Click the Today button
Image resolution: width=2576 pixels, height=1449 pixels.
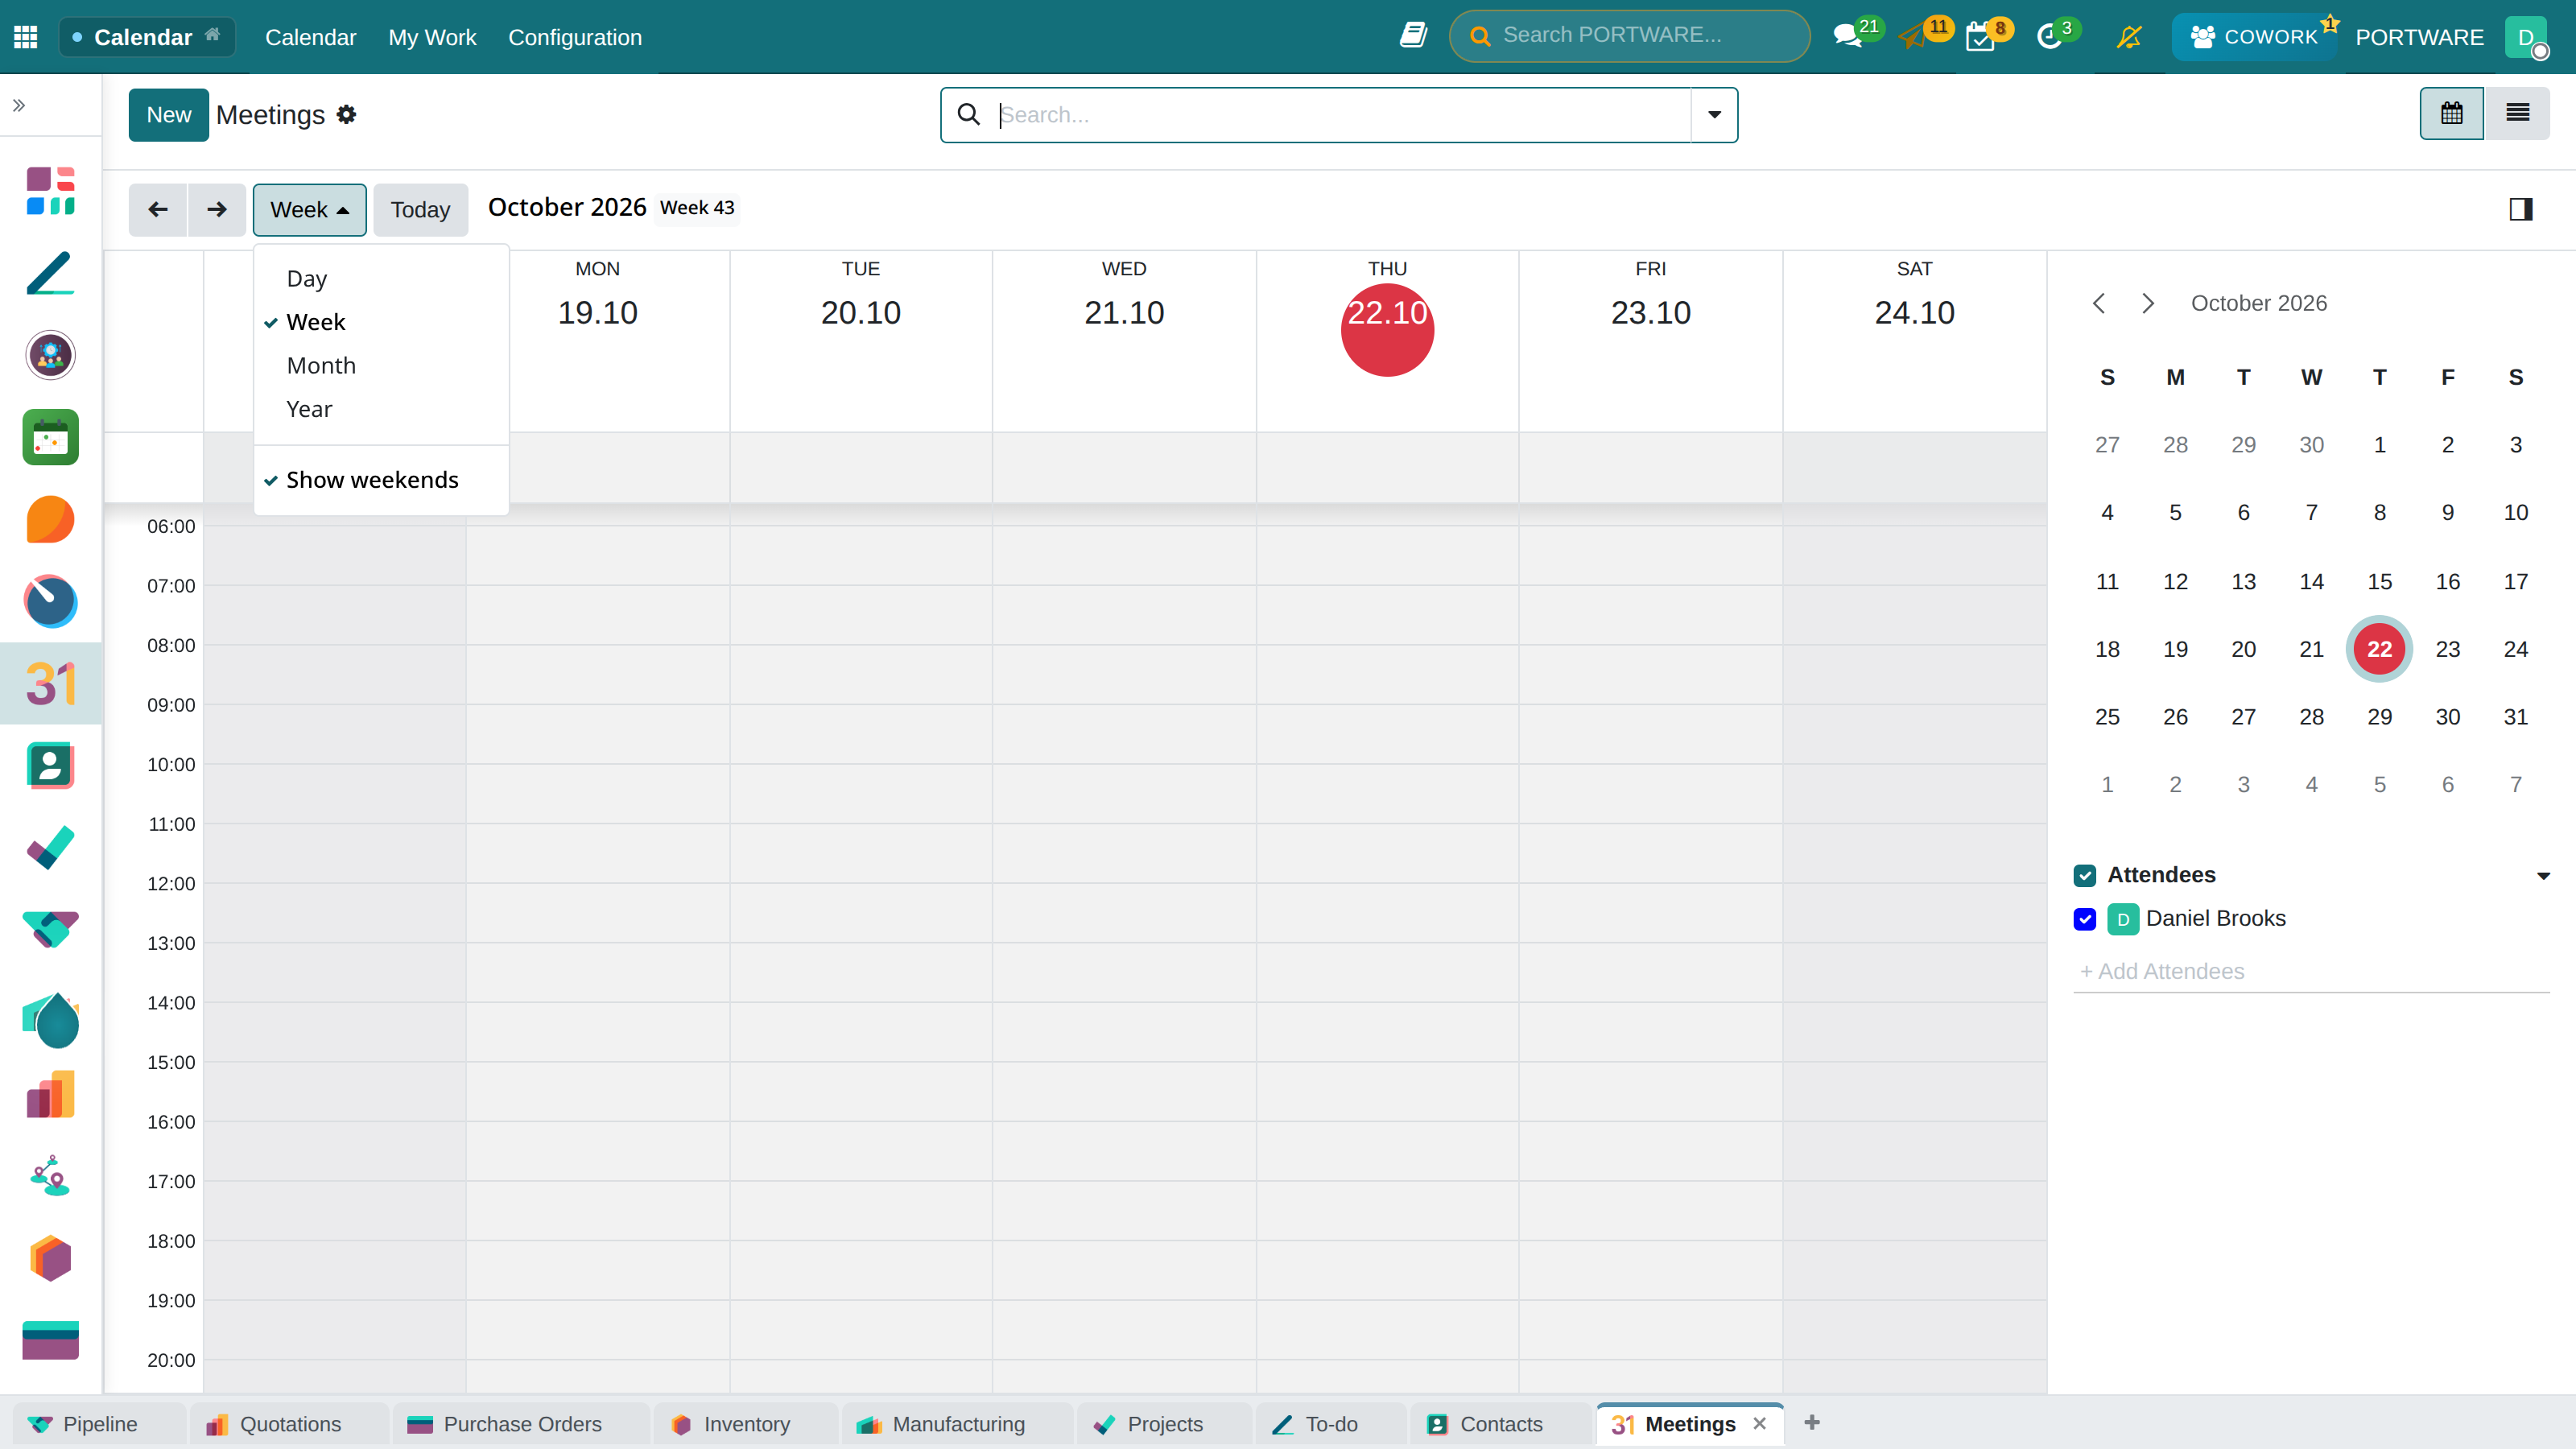[x=420, y=209]
